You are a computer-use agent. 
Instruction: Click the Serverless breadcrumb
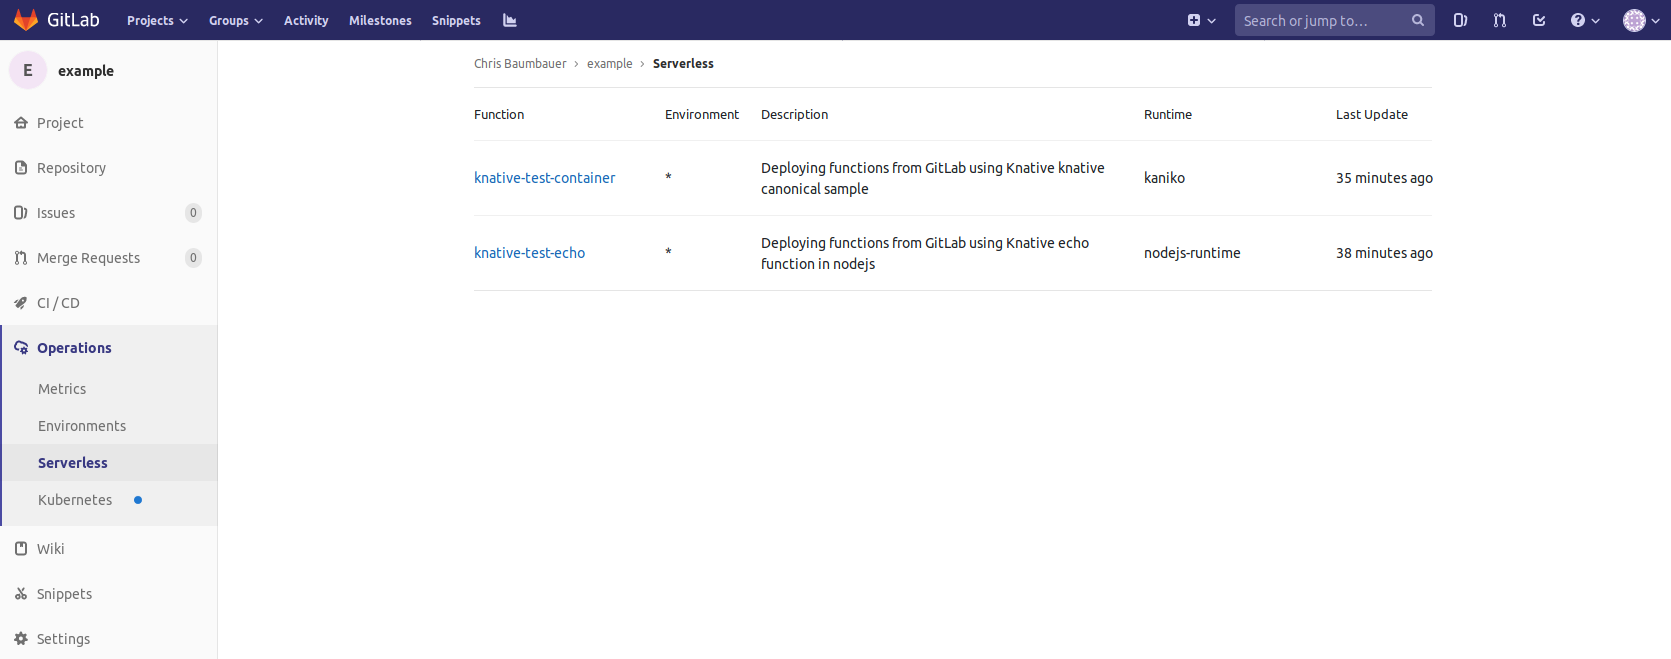click(683, 63)
